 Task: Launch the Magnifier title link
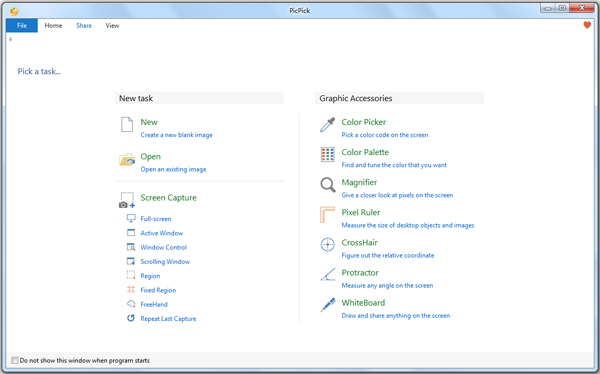359,182
